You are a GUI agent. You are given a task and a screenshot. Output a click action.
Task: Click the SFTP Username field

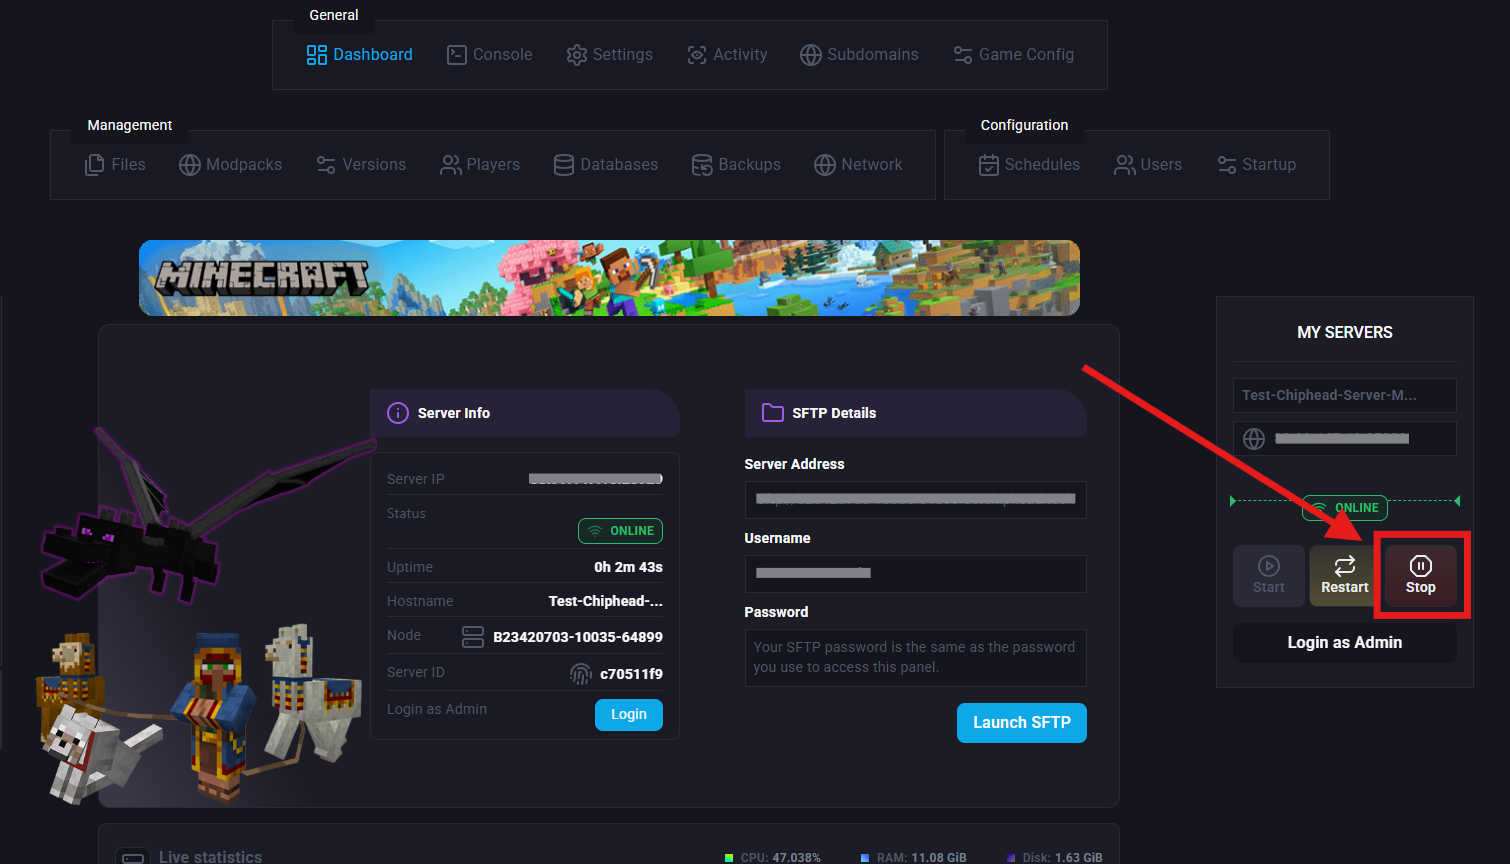(916, 574)
